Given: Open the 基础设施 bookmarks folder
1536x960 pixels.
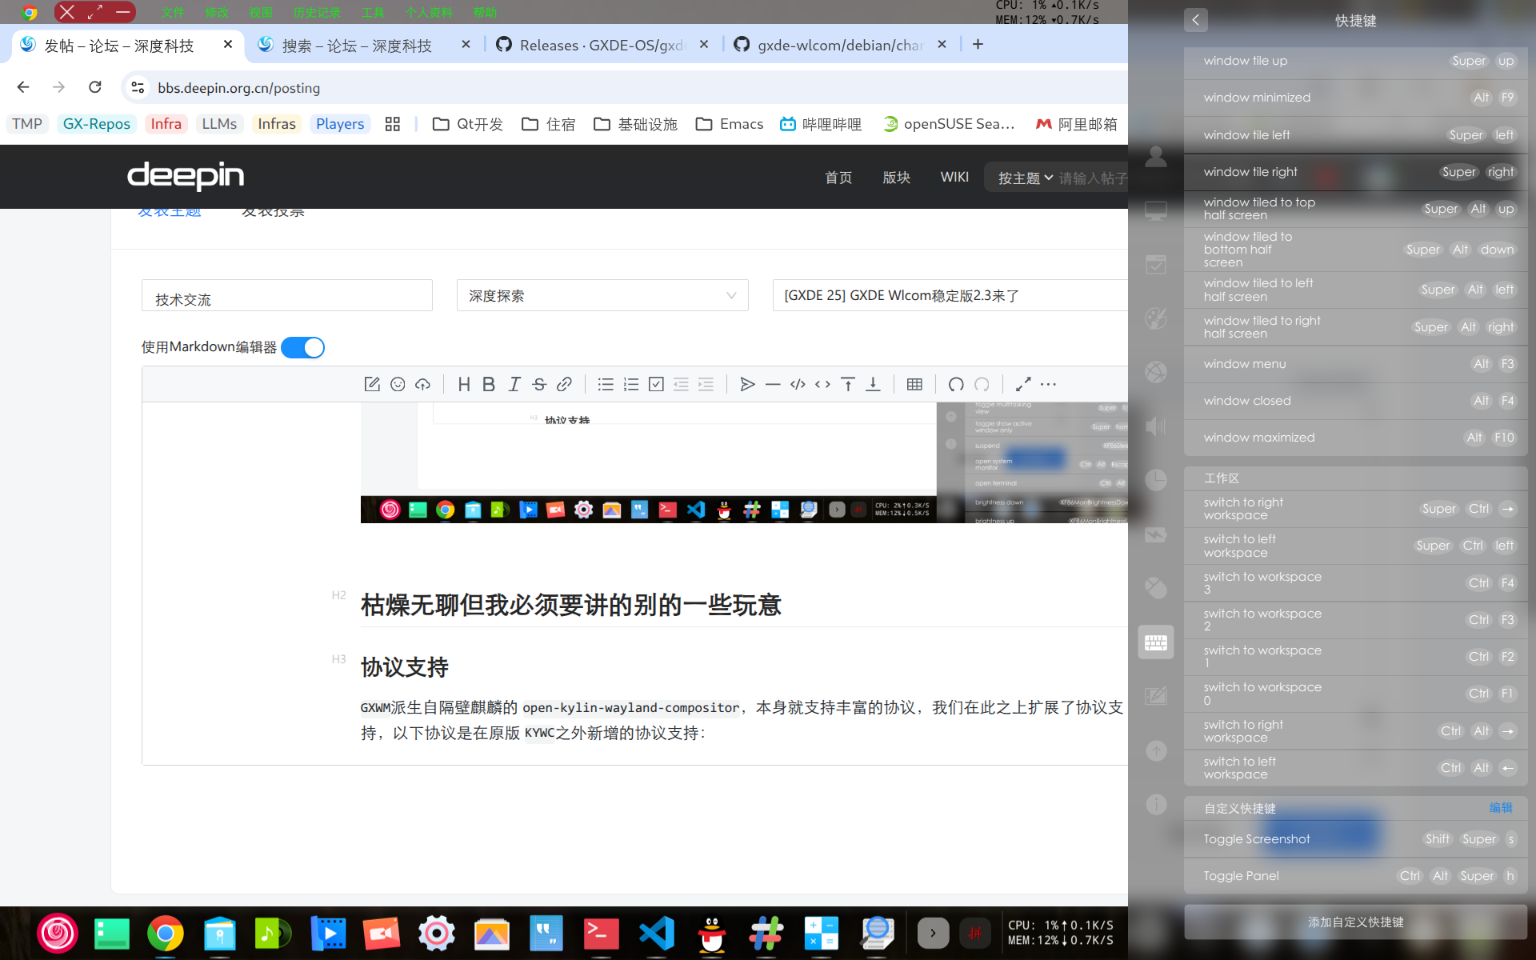Looking at the screenshot, I should pyautogui.click(x=636, y=124).
